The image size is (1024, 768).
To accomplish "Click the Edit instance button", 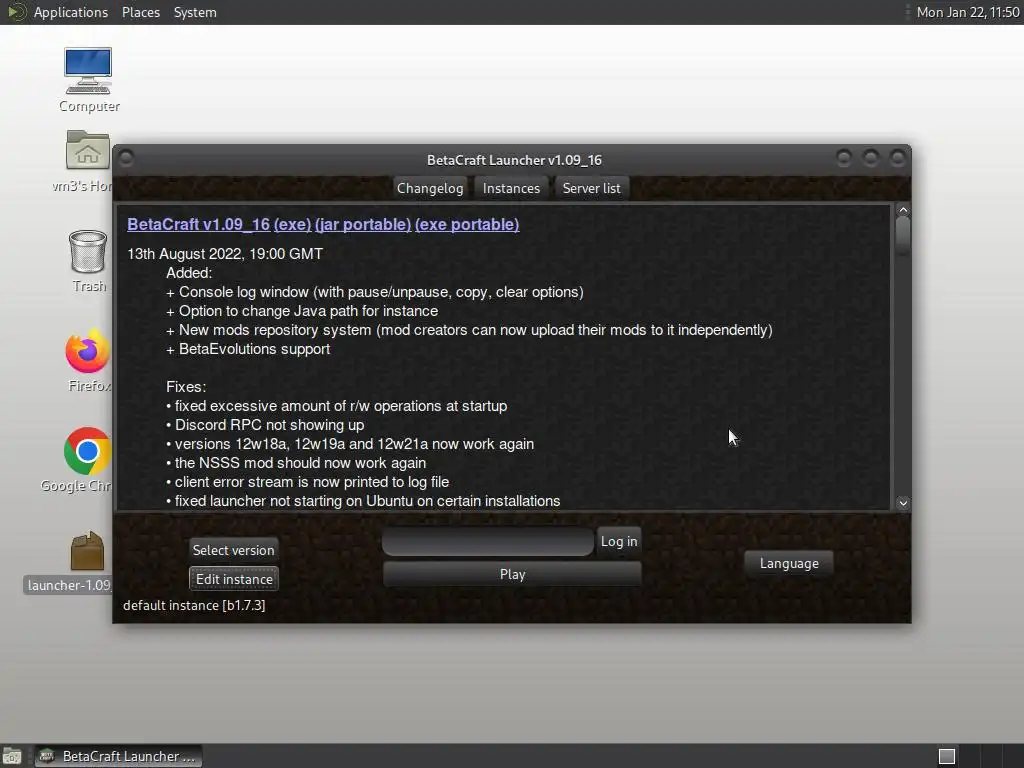I will pyautogui.click(x=234, y=579).
